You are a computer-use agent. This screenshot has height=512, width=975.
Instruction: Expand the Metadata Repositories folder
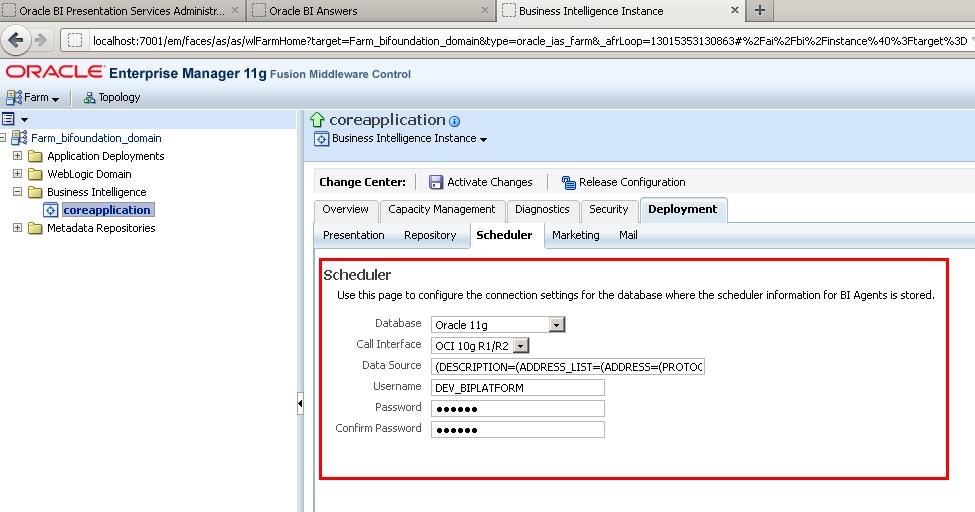(x=17, y=228)
